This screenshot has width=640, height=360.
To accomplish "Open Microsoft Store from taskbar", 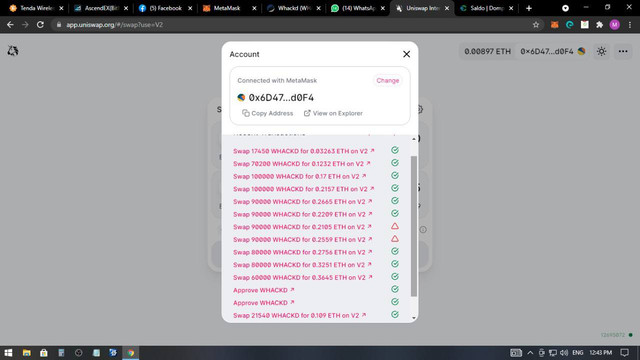I will click(x=44, y=353).
